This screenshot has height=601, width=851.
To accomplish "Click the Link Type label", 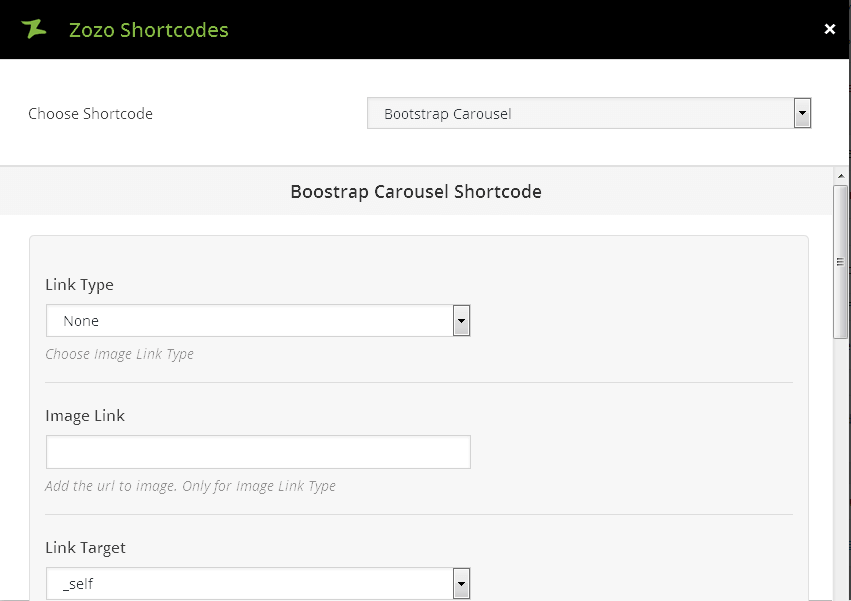I will pyautogui.click(x=80, y=285).
